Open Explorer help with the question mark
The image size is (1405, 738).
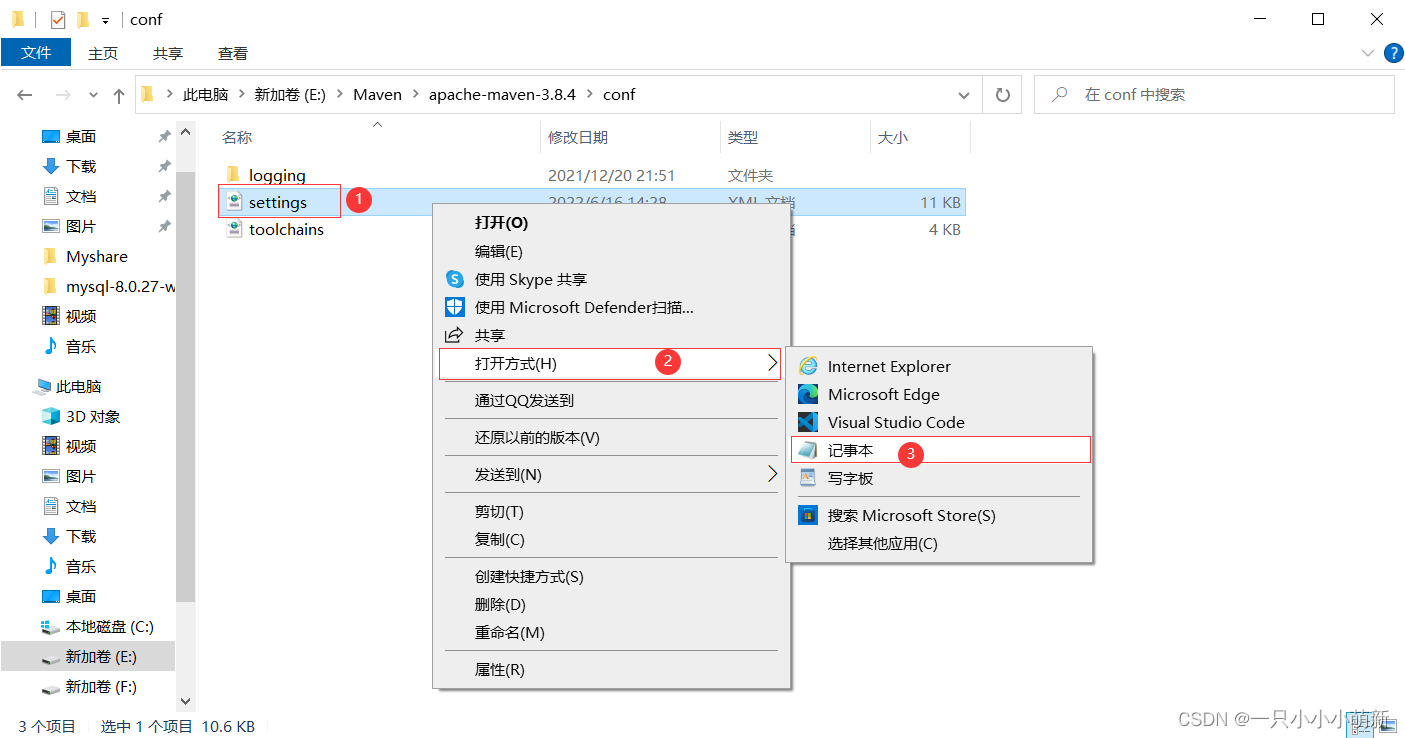point(1394,53)
